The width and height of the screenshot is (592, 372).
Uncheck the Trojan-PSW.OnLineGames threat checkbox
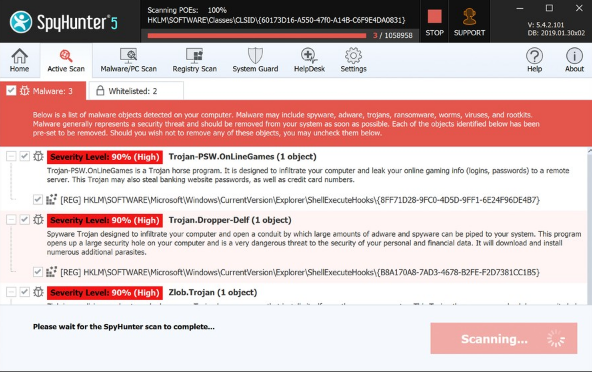pyautogui.click(x=25, y=156)
